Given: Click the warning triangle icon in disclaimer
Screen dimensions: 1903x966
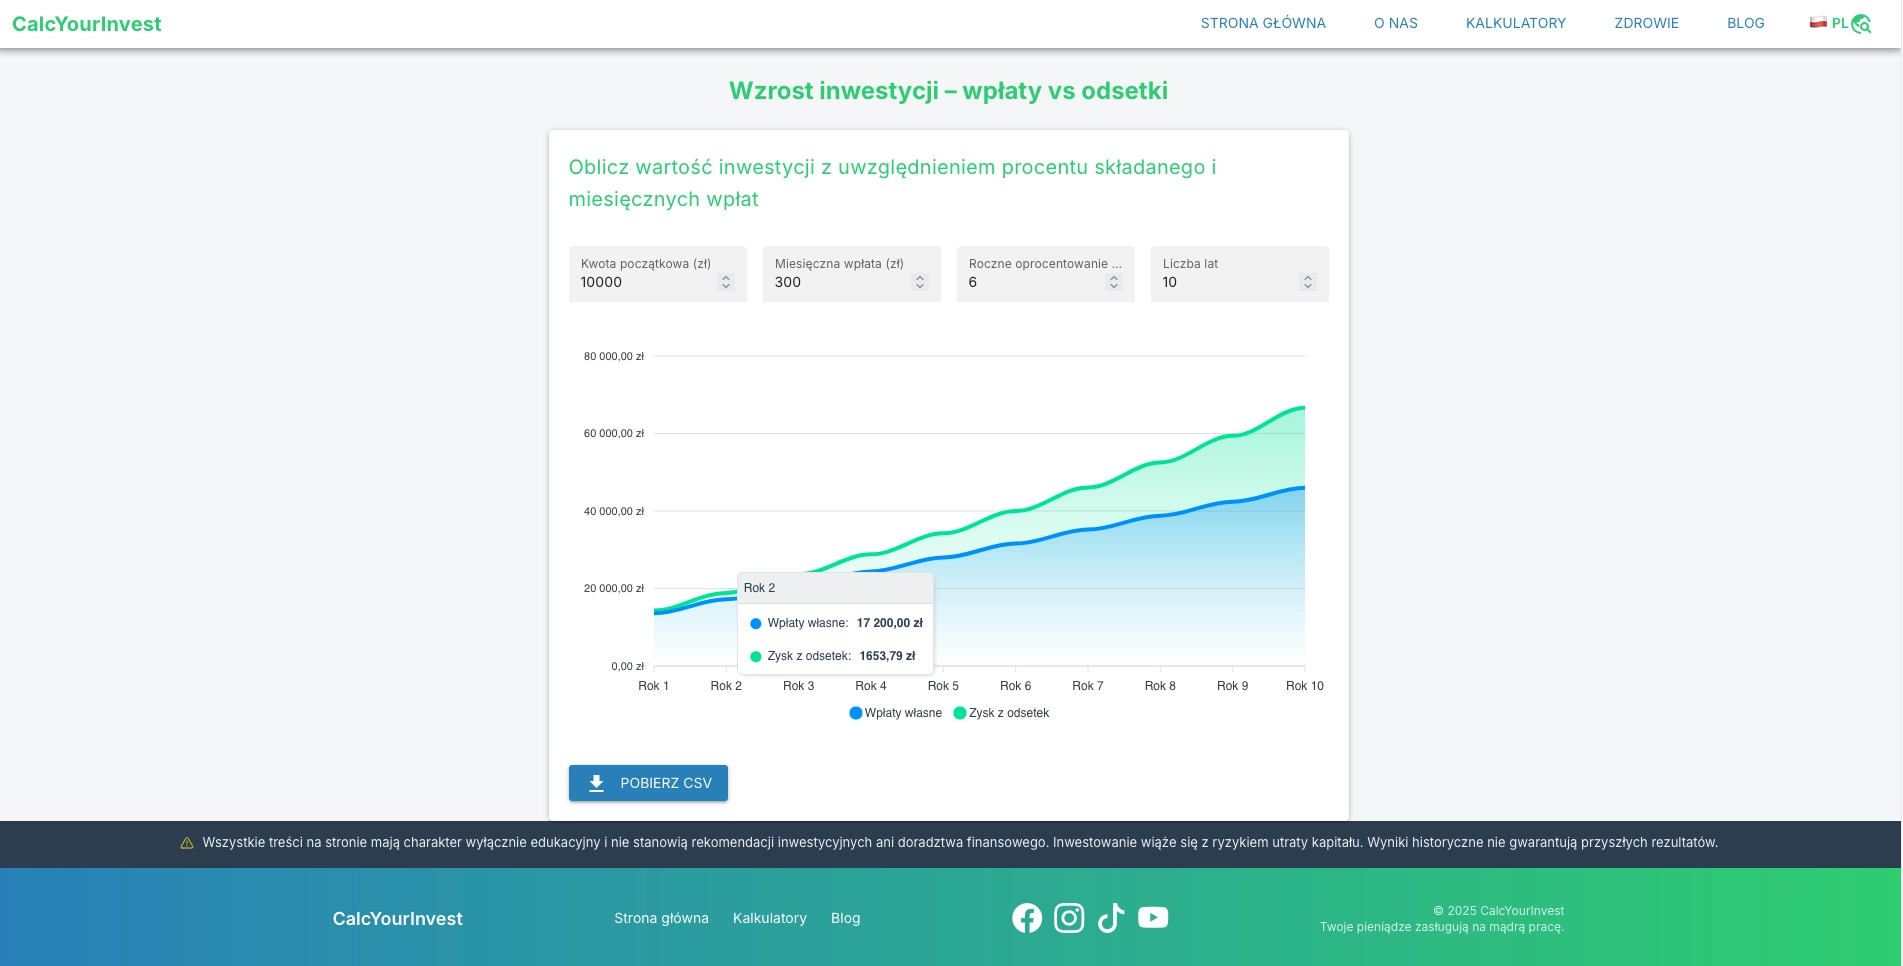Looking at the screenshot, I should [x=187, y=843].
